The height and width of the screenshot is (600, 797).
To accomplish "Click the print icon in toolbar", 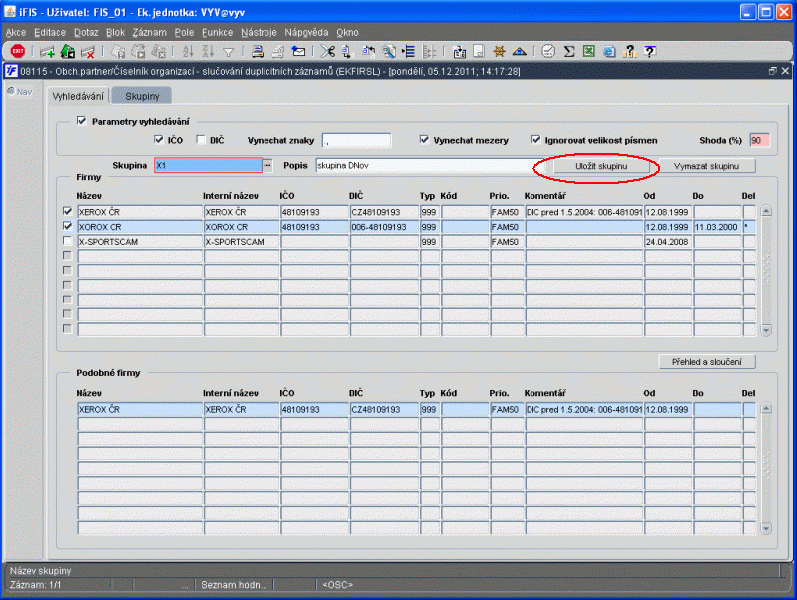I will tap(258, 51).
